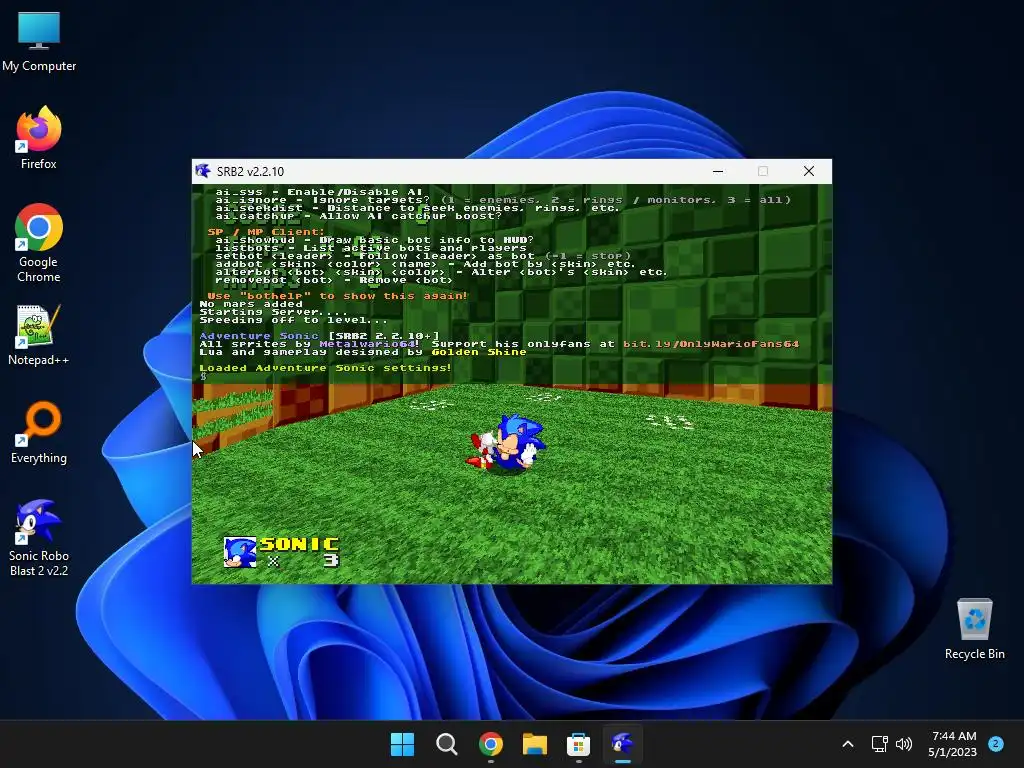Show hidden system tray icons
This screenshot has width=1024, height=768.
point(848,744)
